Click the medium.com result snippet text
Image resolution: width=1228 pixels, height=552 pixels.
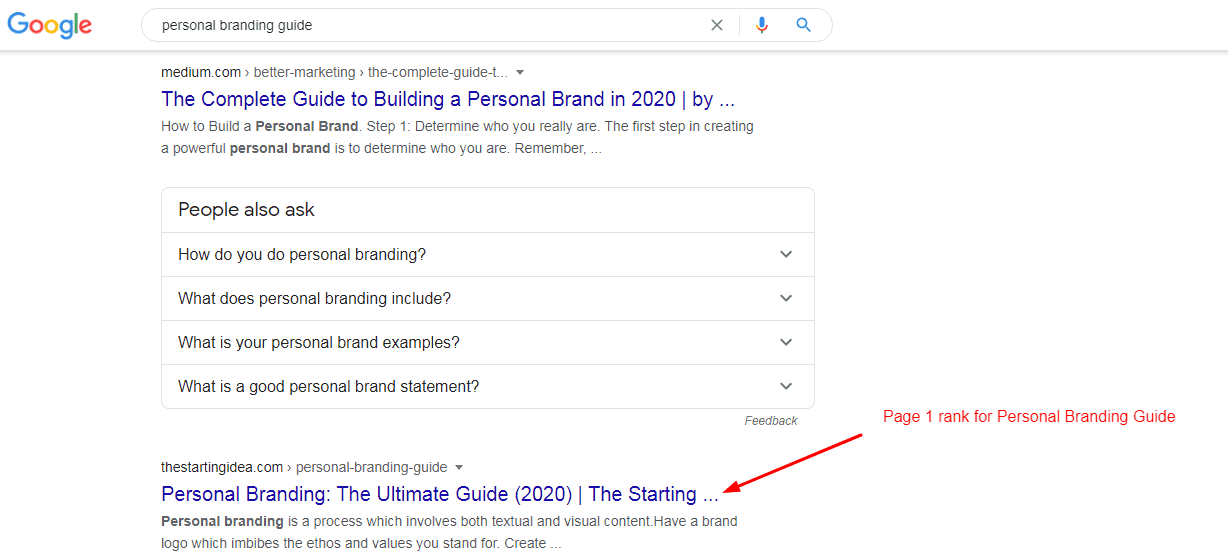[x=457, y=138]
